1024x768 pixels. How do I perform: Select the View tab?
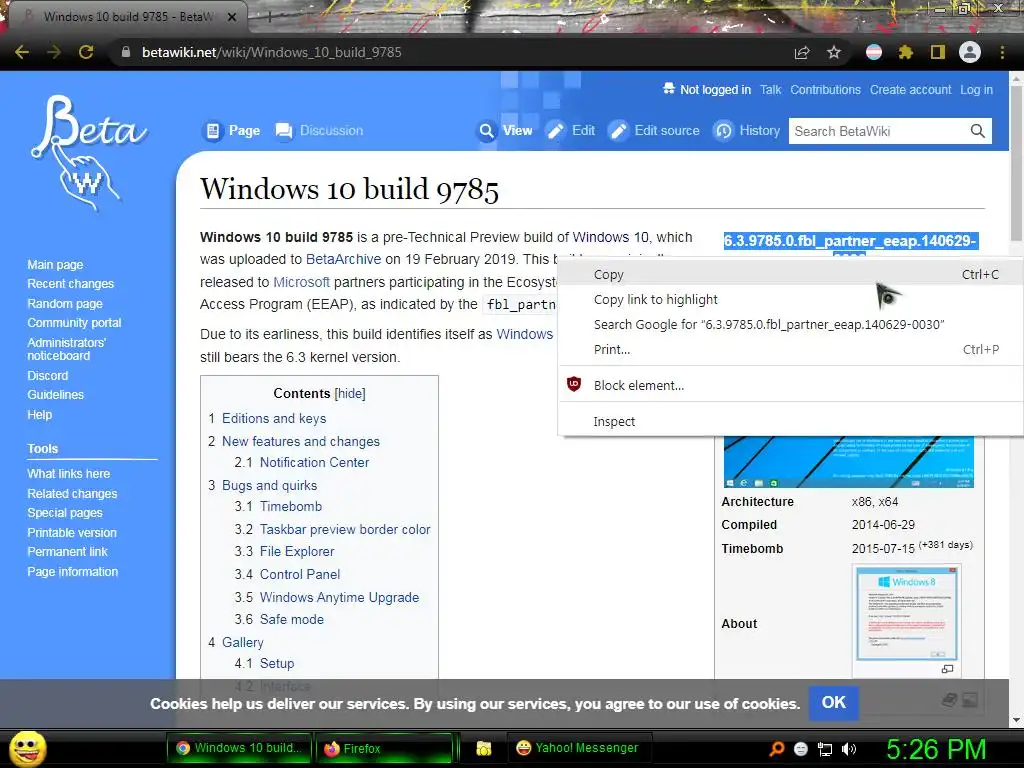[505, 131]
